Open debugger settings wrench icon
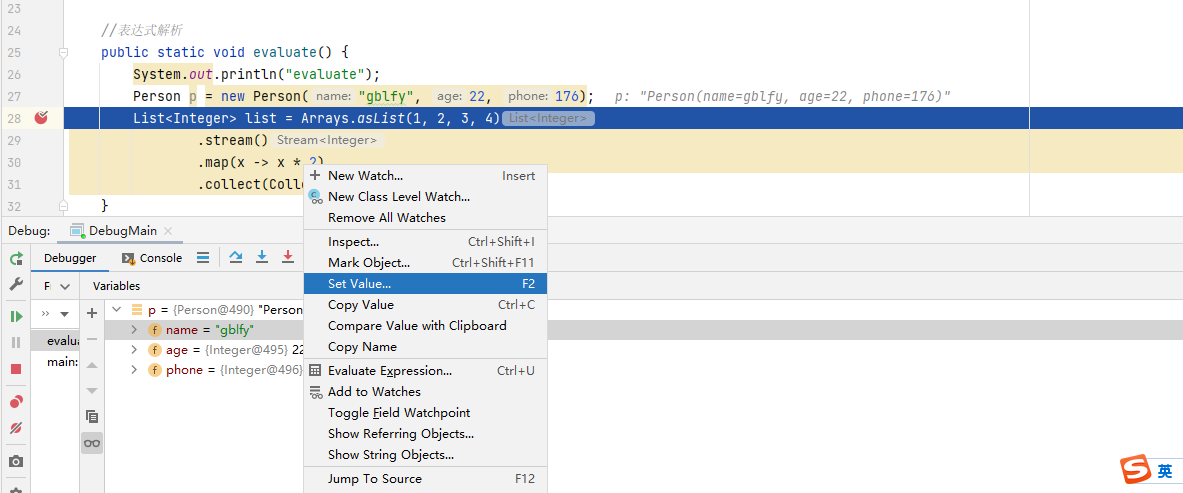The height and width of the screenshot is (493, 1183). point(16,284)
